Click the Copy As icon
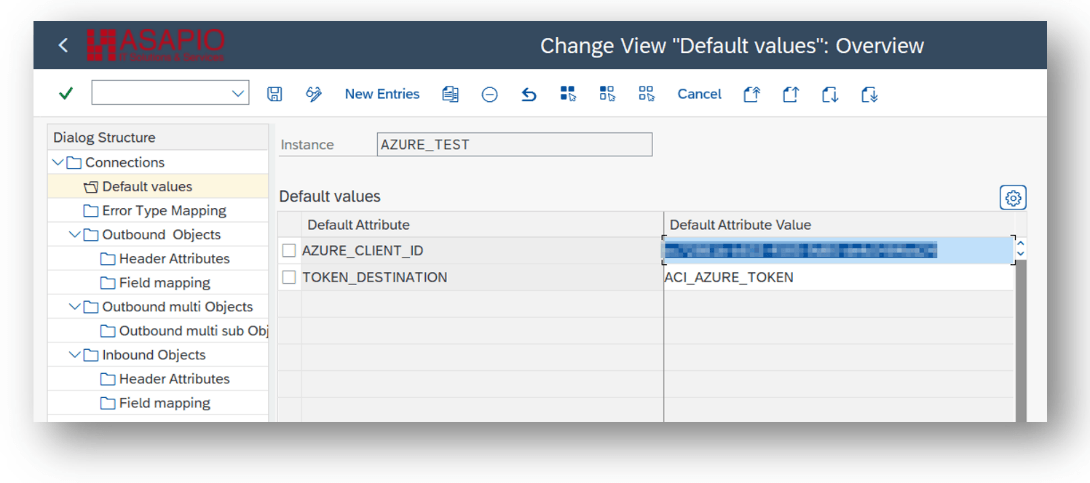This screenshot has width=1090, height=483. [450, 94]
